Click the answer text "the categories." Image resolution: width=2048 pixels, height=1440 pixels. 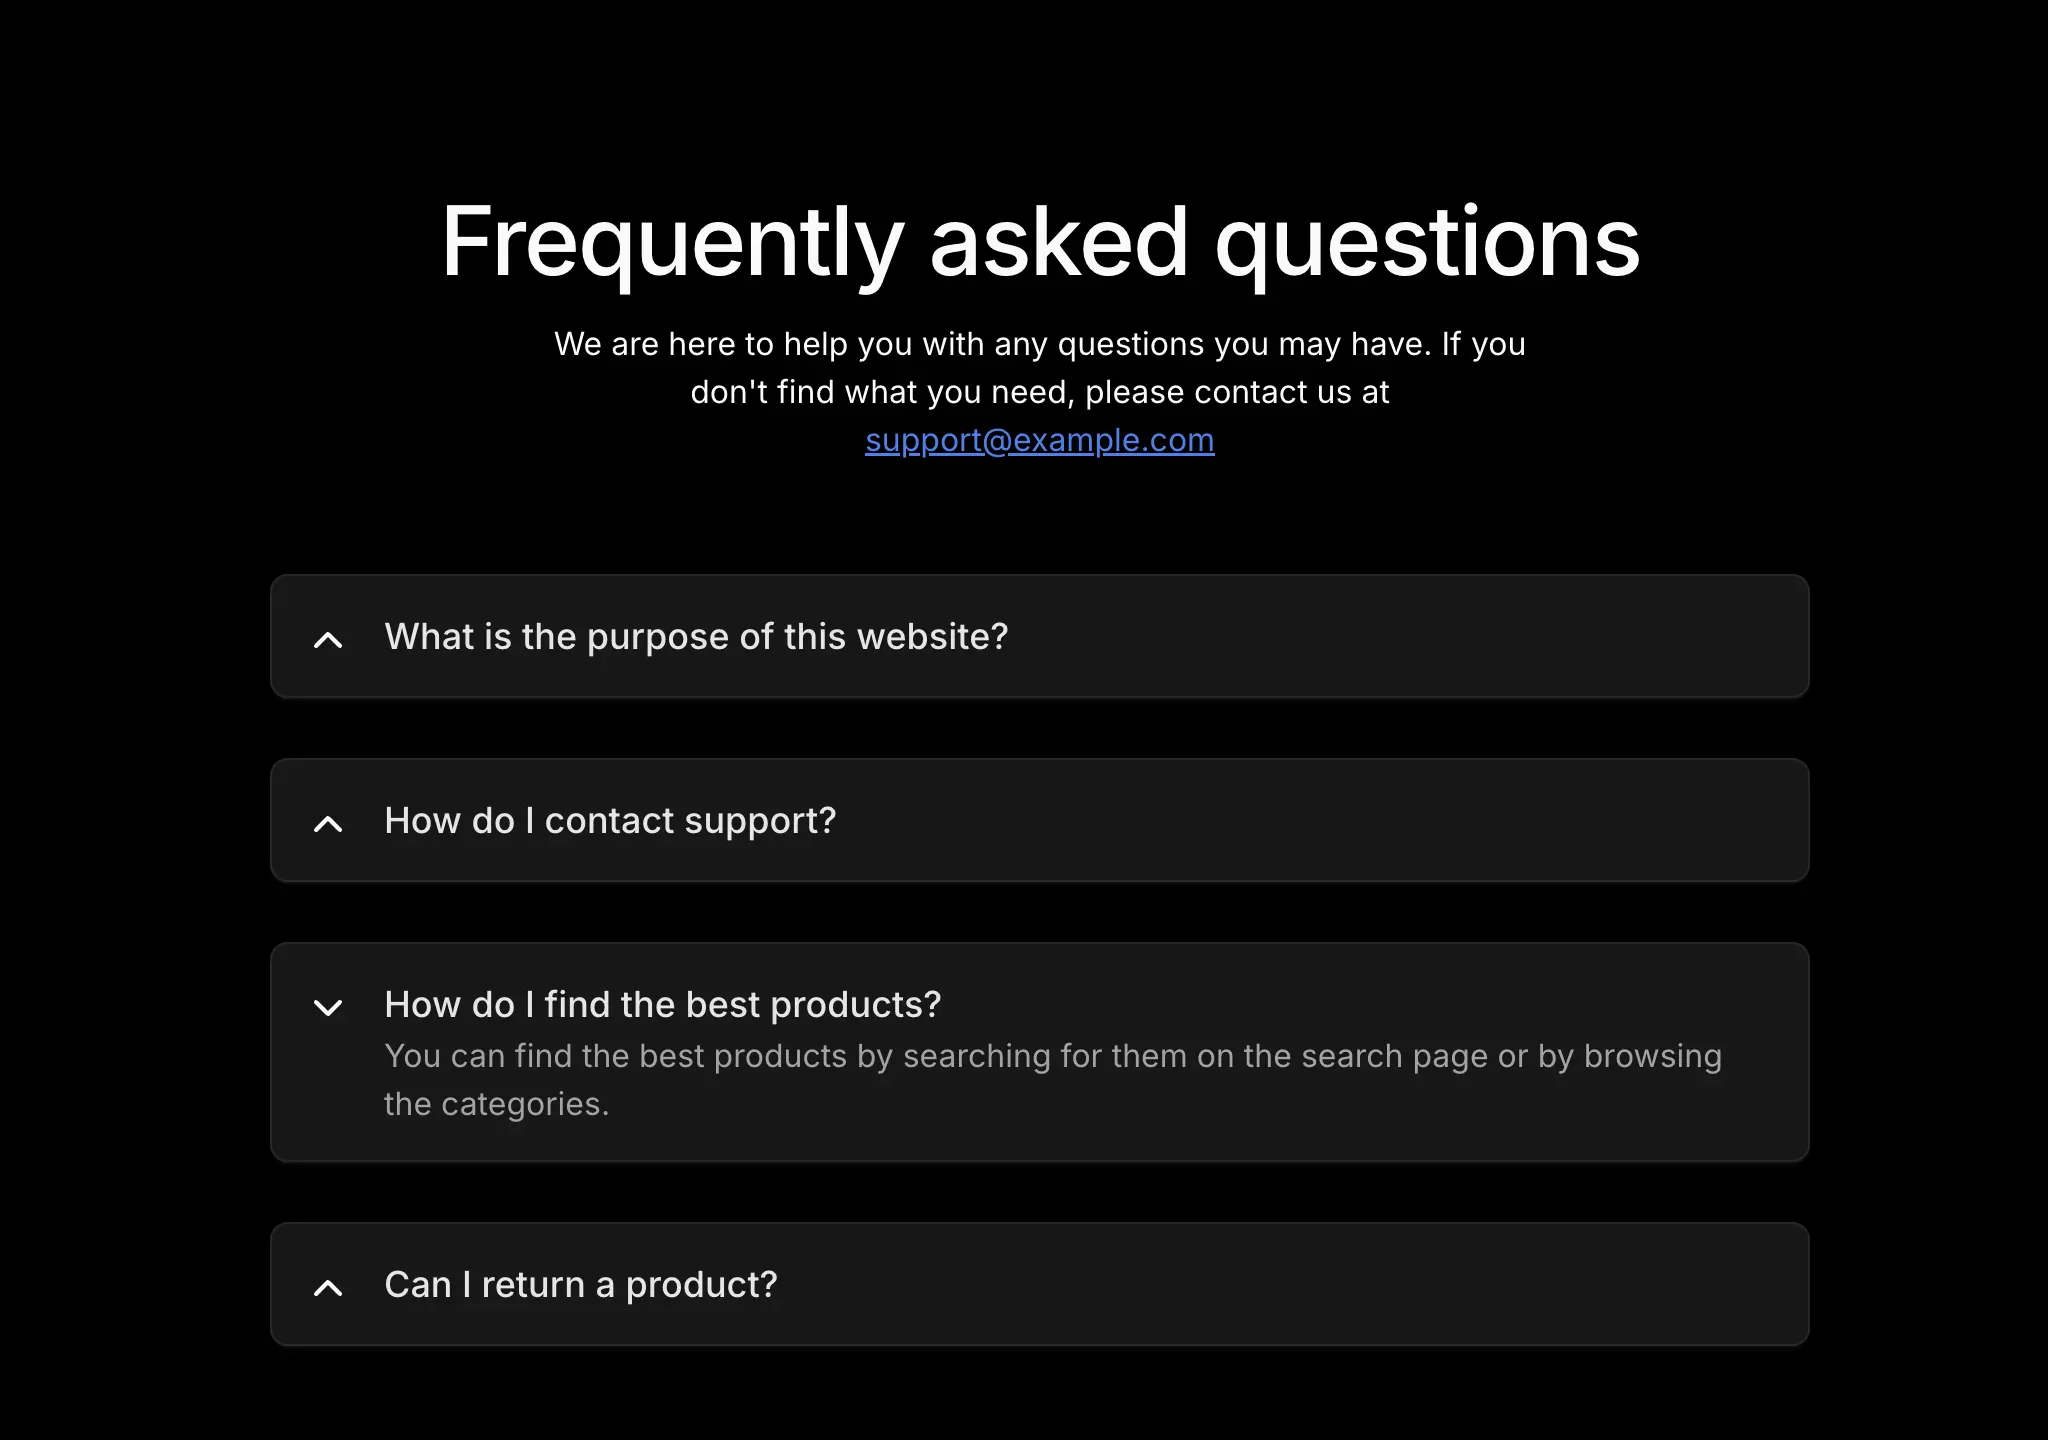coord(496,1104)
